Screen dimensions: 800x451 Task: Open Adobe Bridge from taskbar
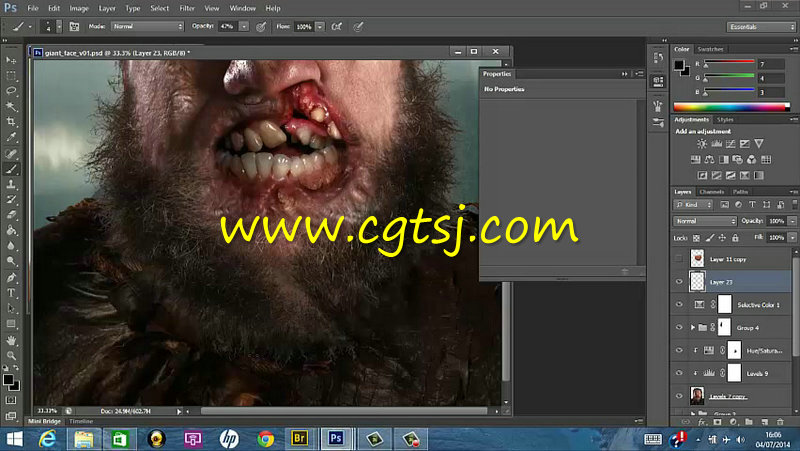pyautogui.click(x=299, y=439)
